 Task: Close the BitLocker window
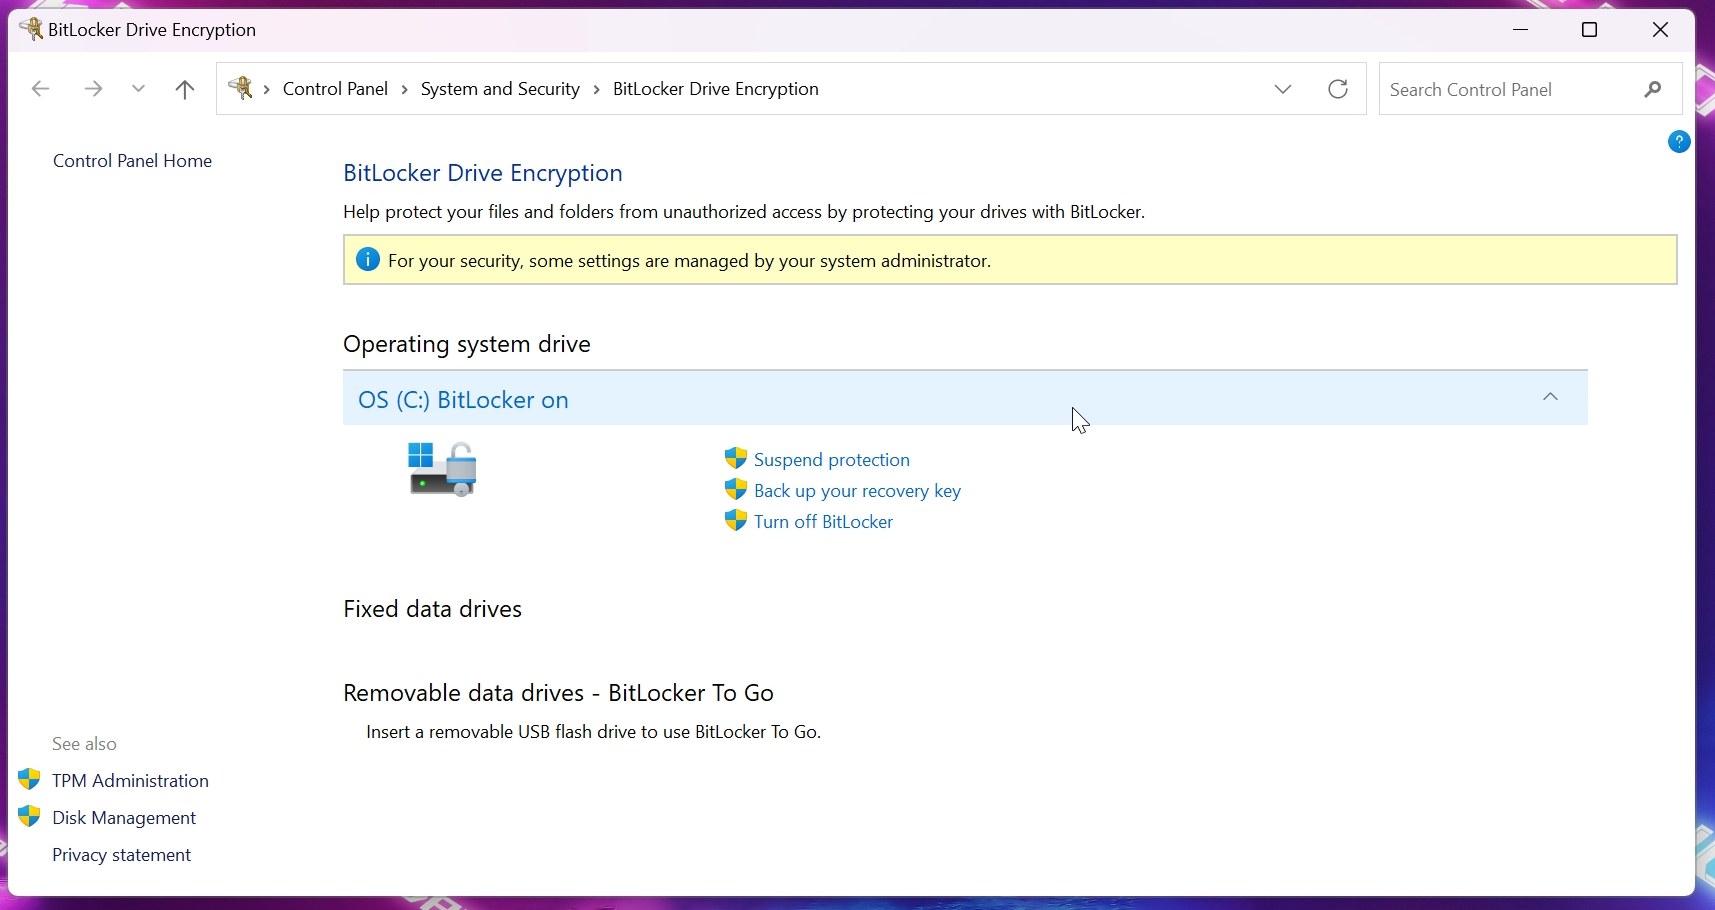1661,30
